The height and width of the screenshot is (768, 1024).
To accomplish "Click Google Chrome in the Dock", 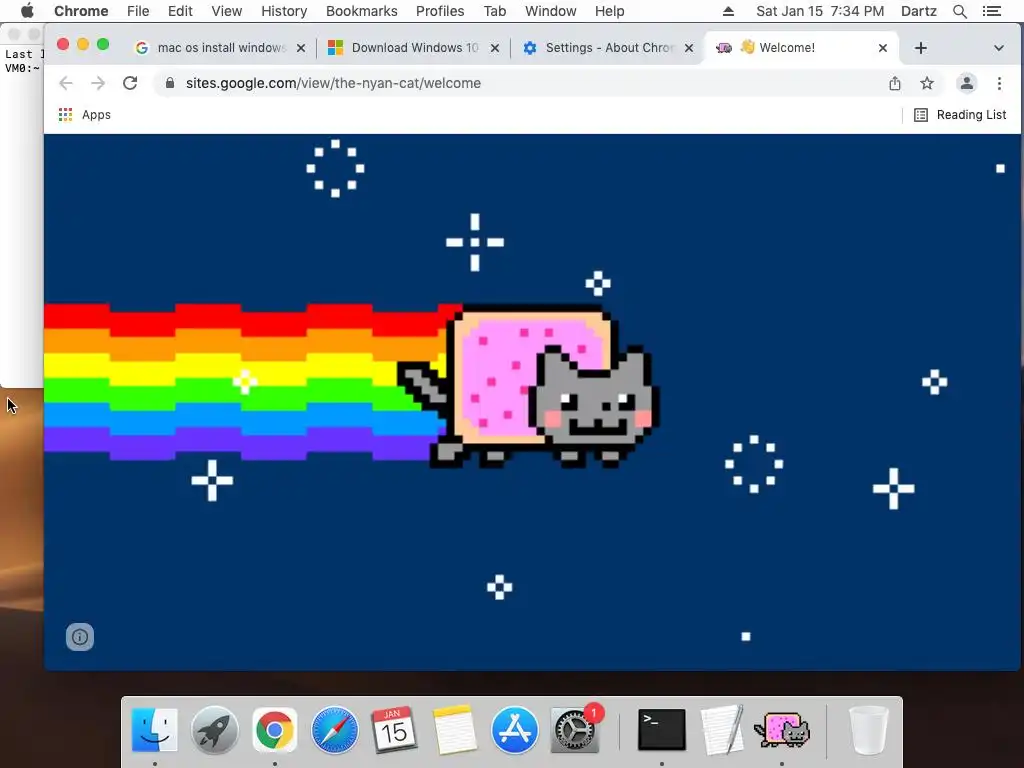I will pyautogui.click(x=274, y=729).
